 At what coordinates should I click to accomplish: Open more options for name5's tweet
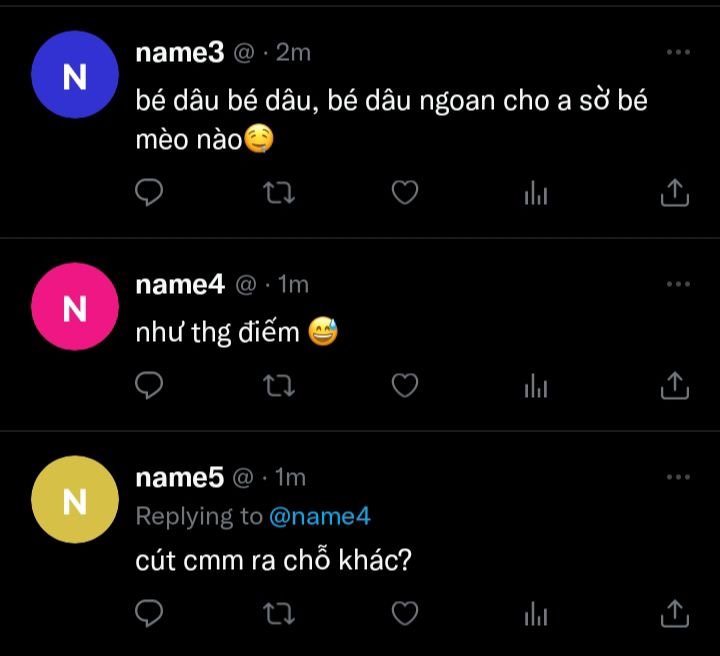point(678,477)
